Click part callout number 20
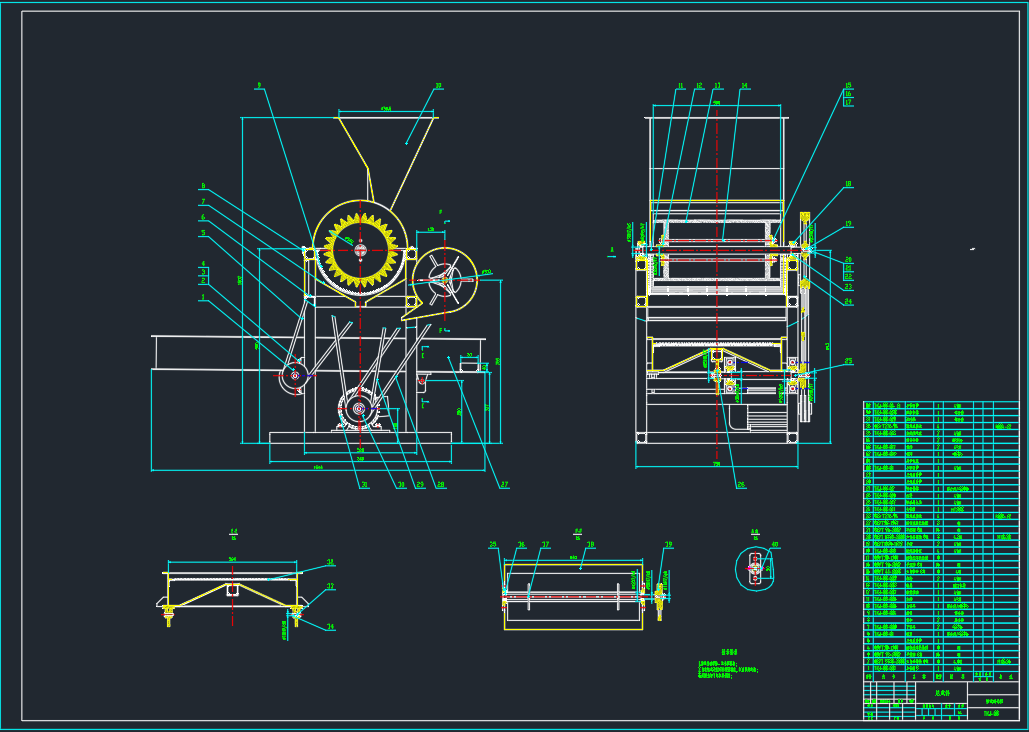 849,259
